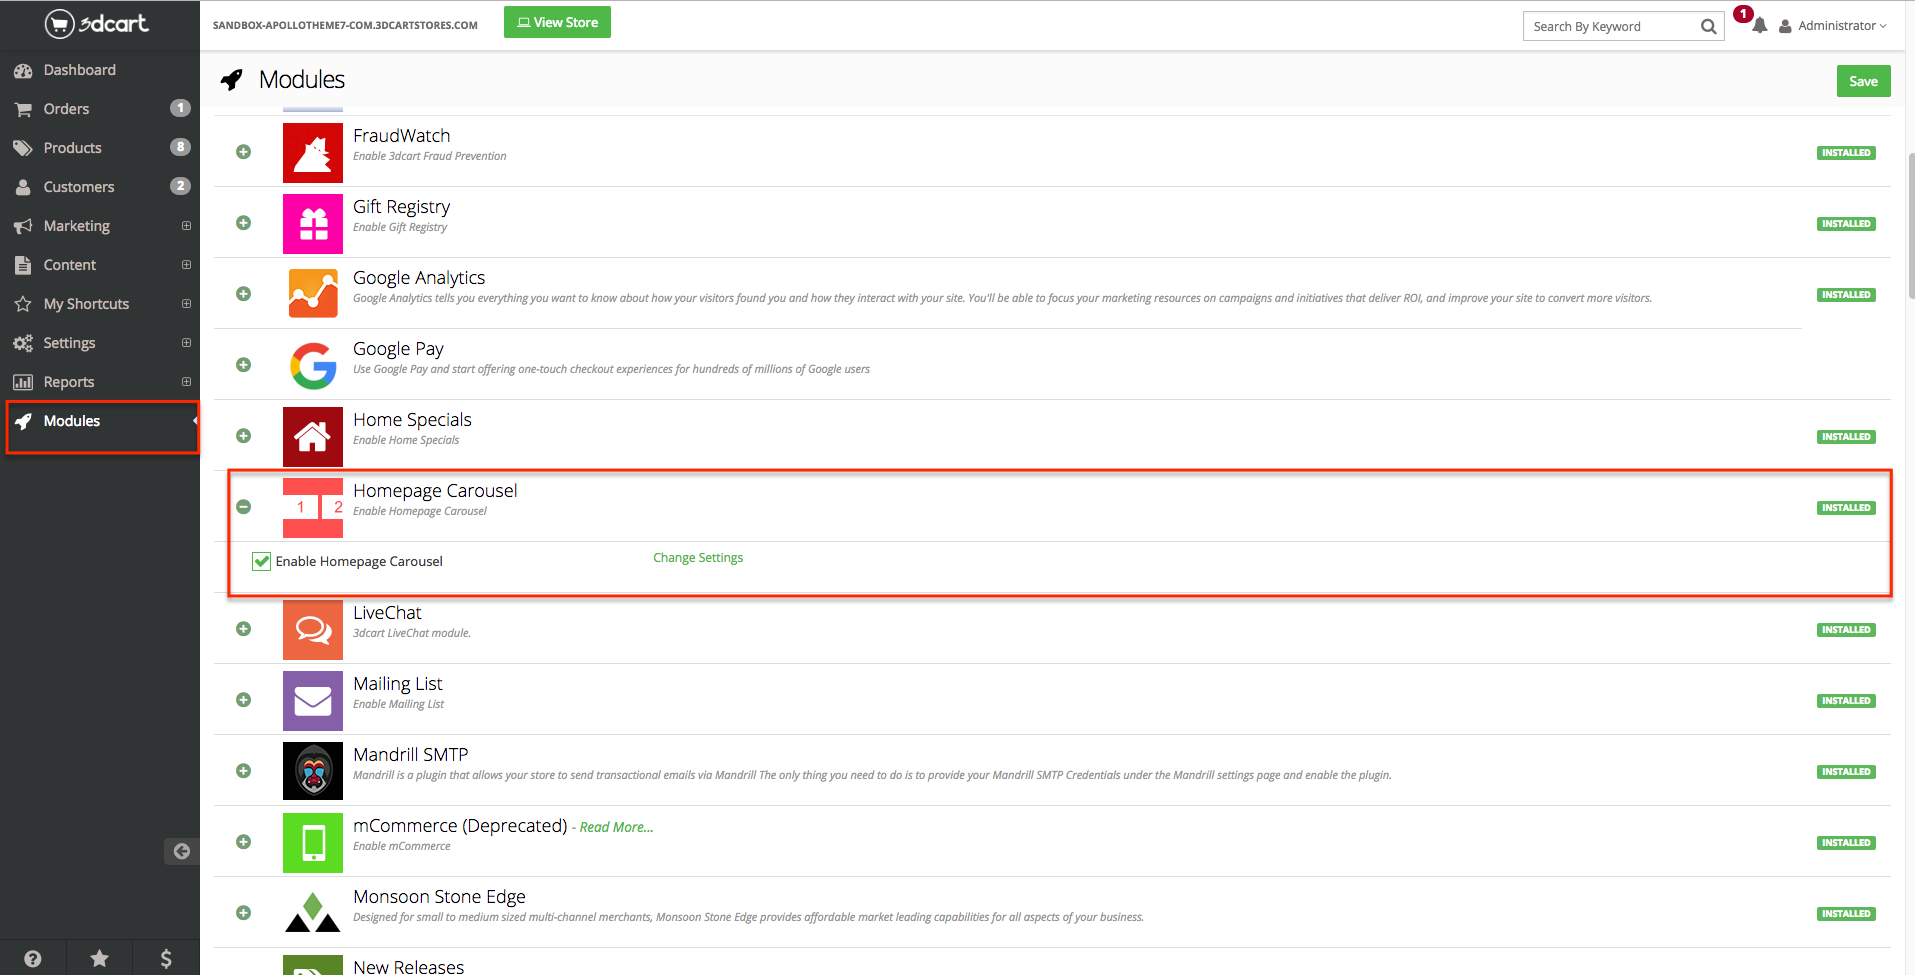This screenshot has height=975, width=1915.
Task: Expand the FraudWatch module row
Action: [243, 152]
